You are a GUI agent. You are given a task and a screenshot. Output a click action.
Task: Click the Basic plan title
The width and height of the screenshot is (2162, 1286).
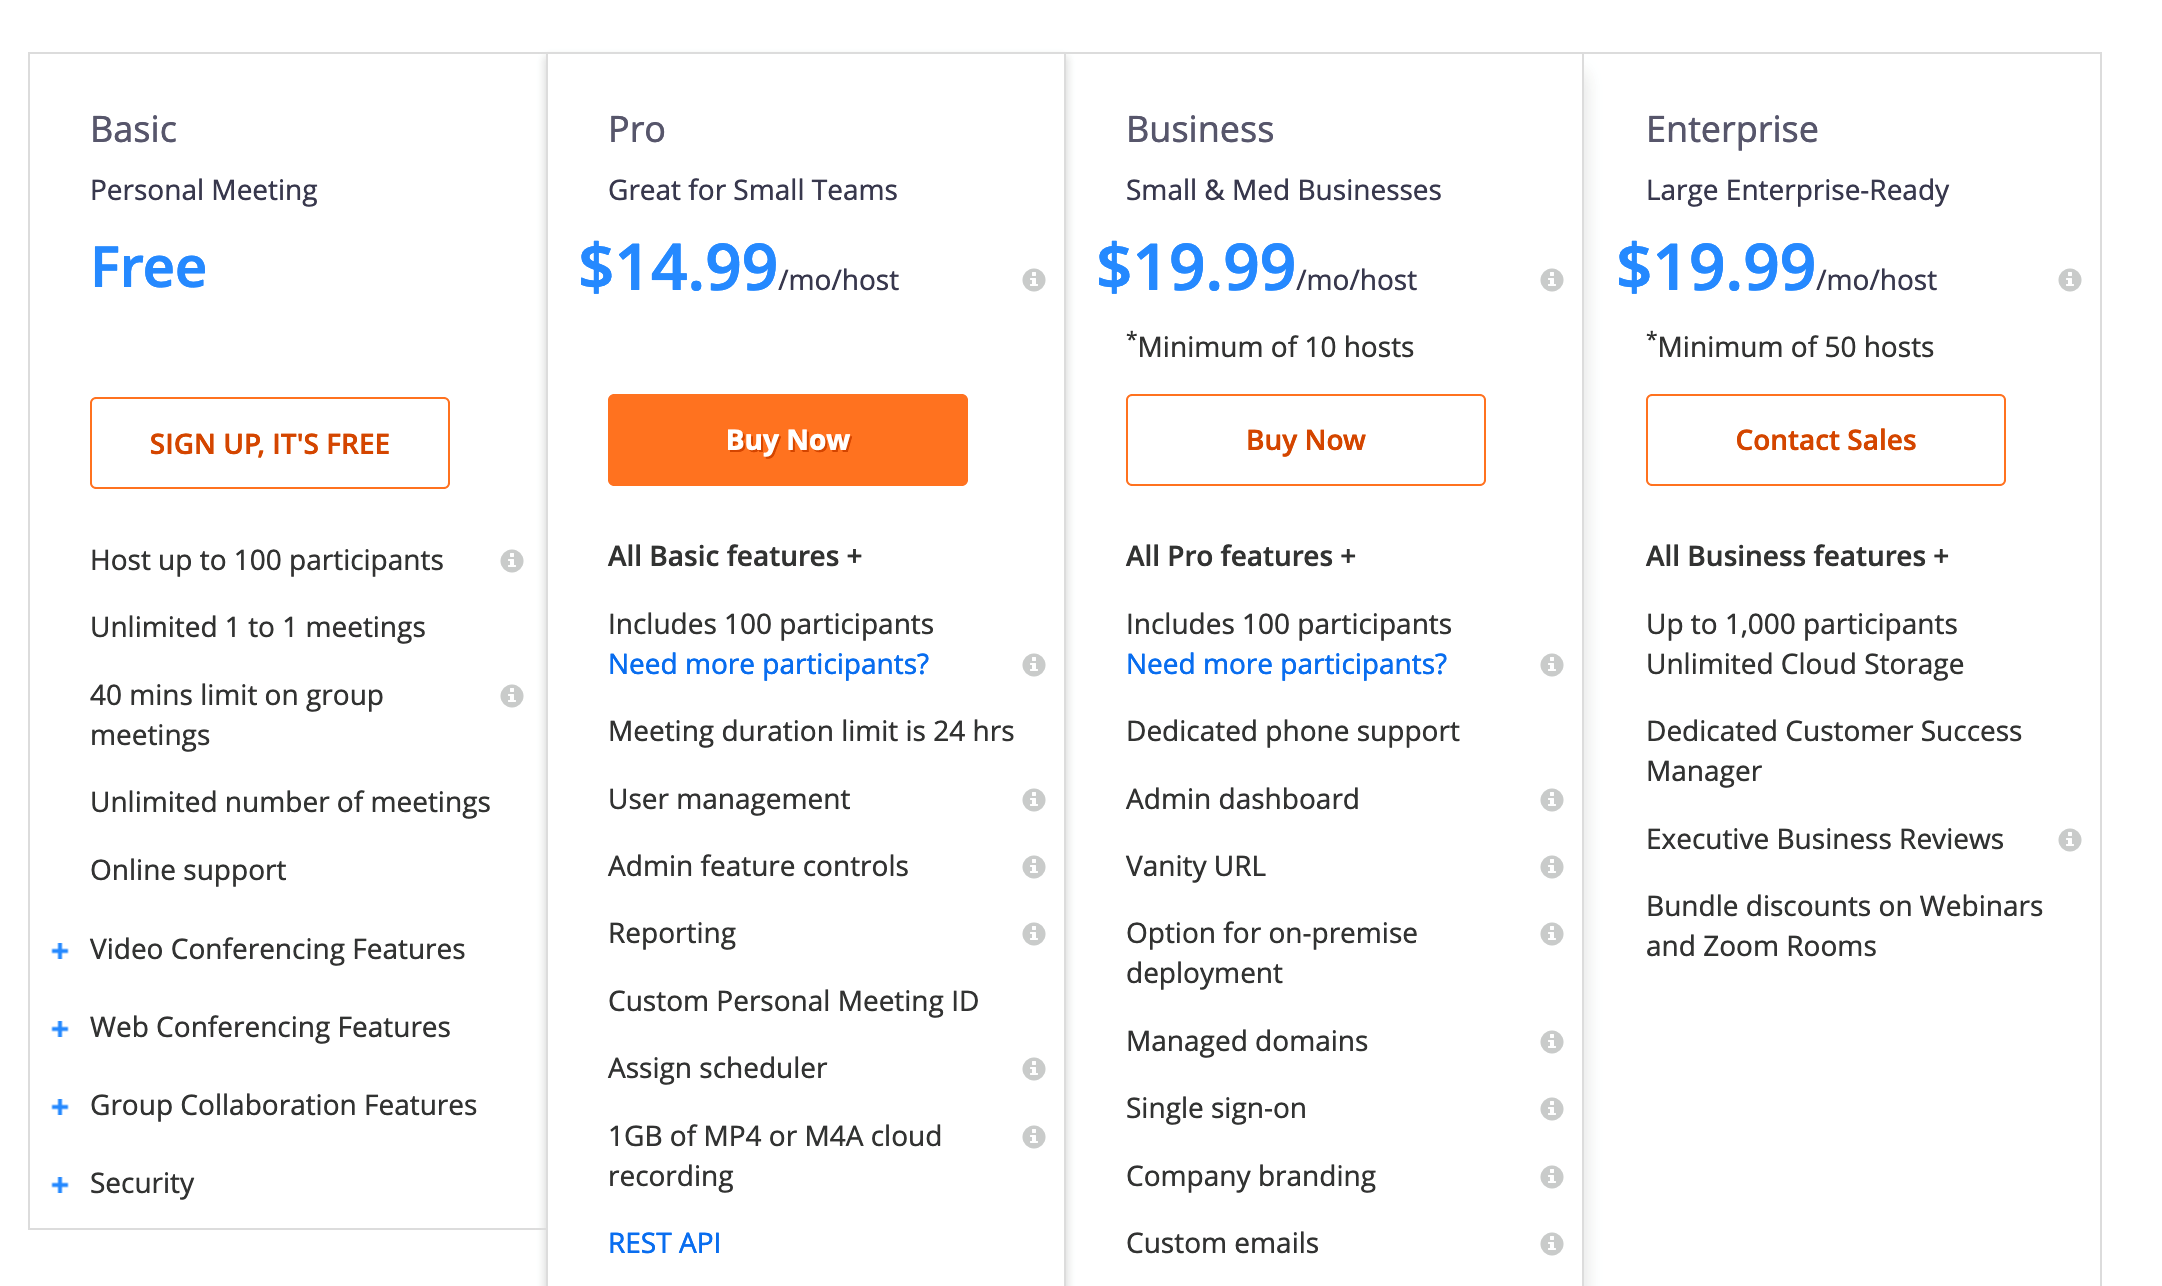tap(134, 130)
